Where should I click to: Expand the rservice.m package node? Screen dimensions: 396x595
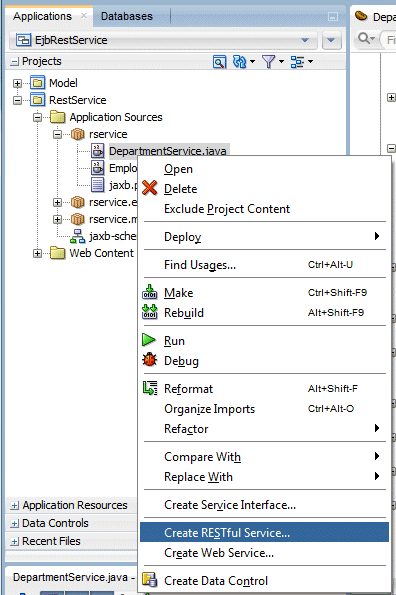tap(57, 219)
